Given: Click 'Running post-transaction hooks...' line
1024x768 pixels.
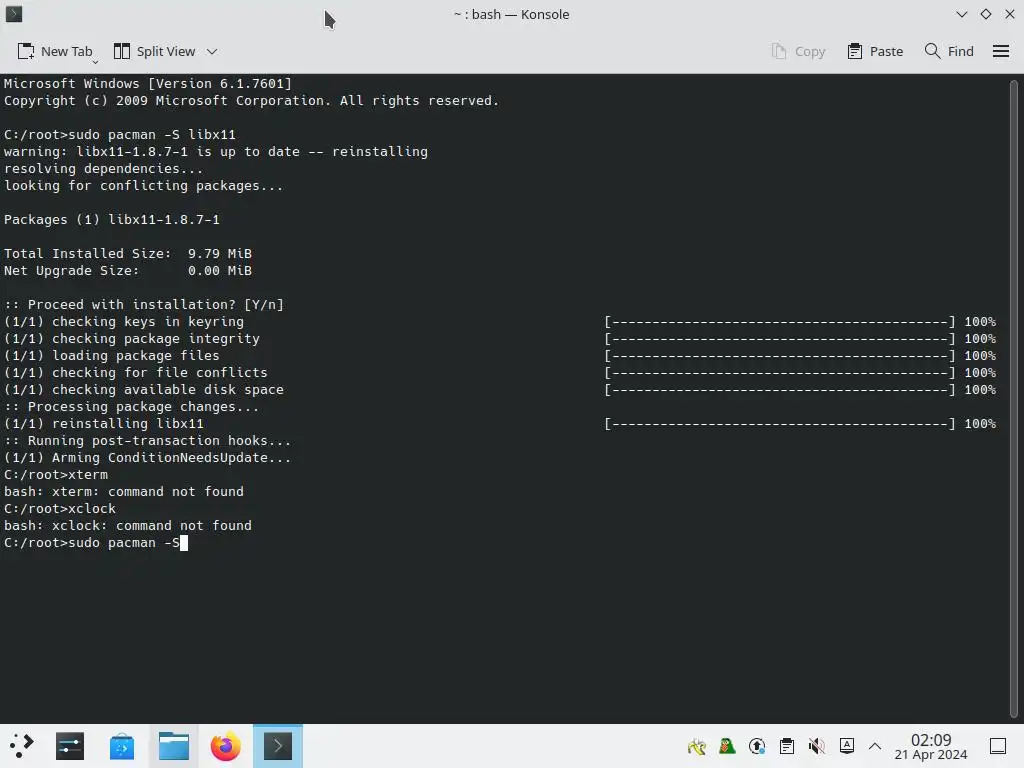Looking at the screenshot, I should pyautogui.click(x=148, y=441).
